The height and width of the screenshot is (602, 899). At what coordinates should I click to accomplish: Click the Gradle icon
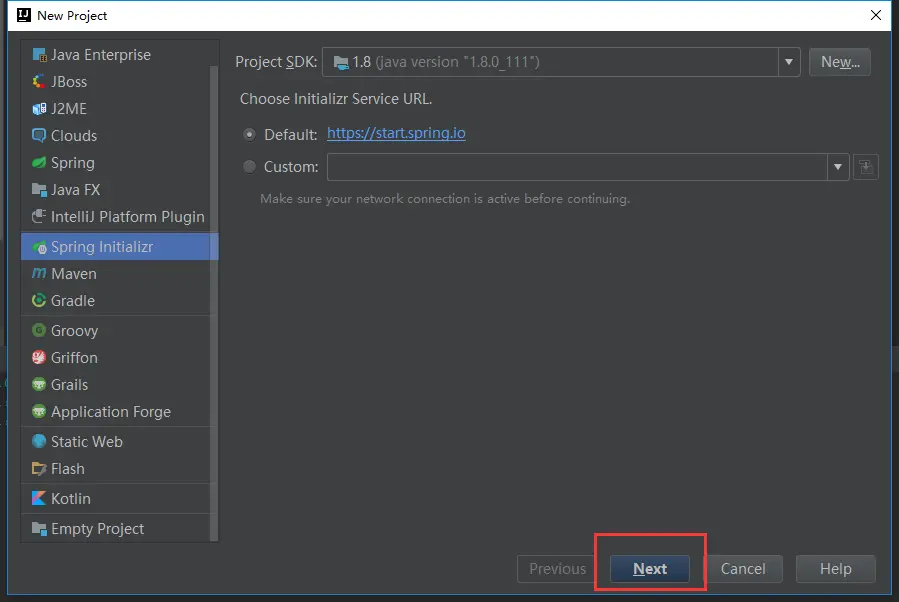(x=39, y=300)
